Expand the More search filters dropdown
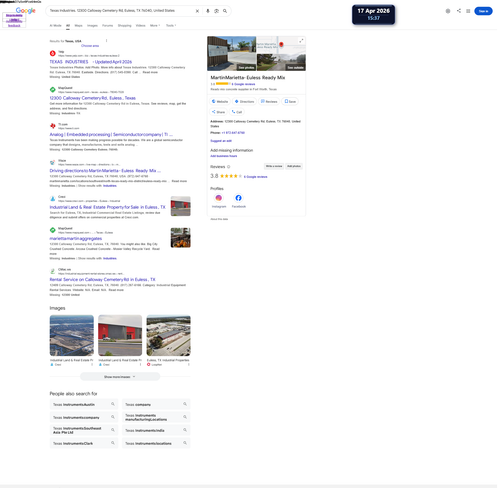The width and height of the screenshot is (500, 488). pos(155,25)
